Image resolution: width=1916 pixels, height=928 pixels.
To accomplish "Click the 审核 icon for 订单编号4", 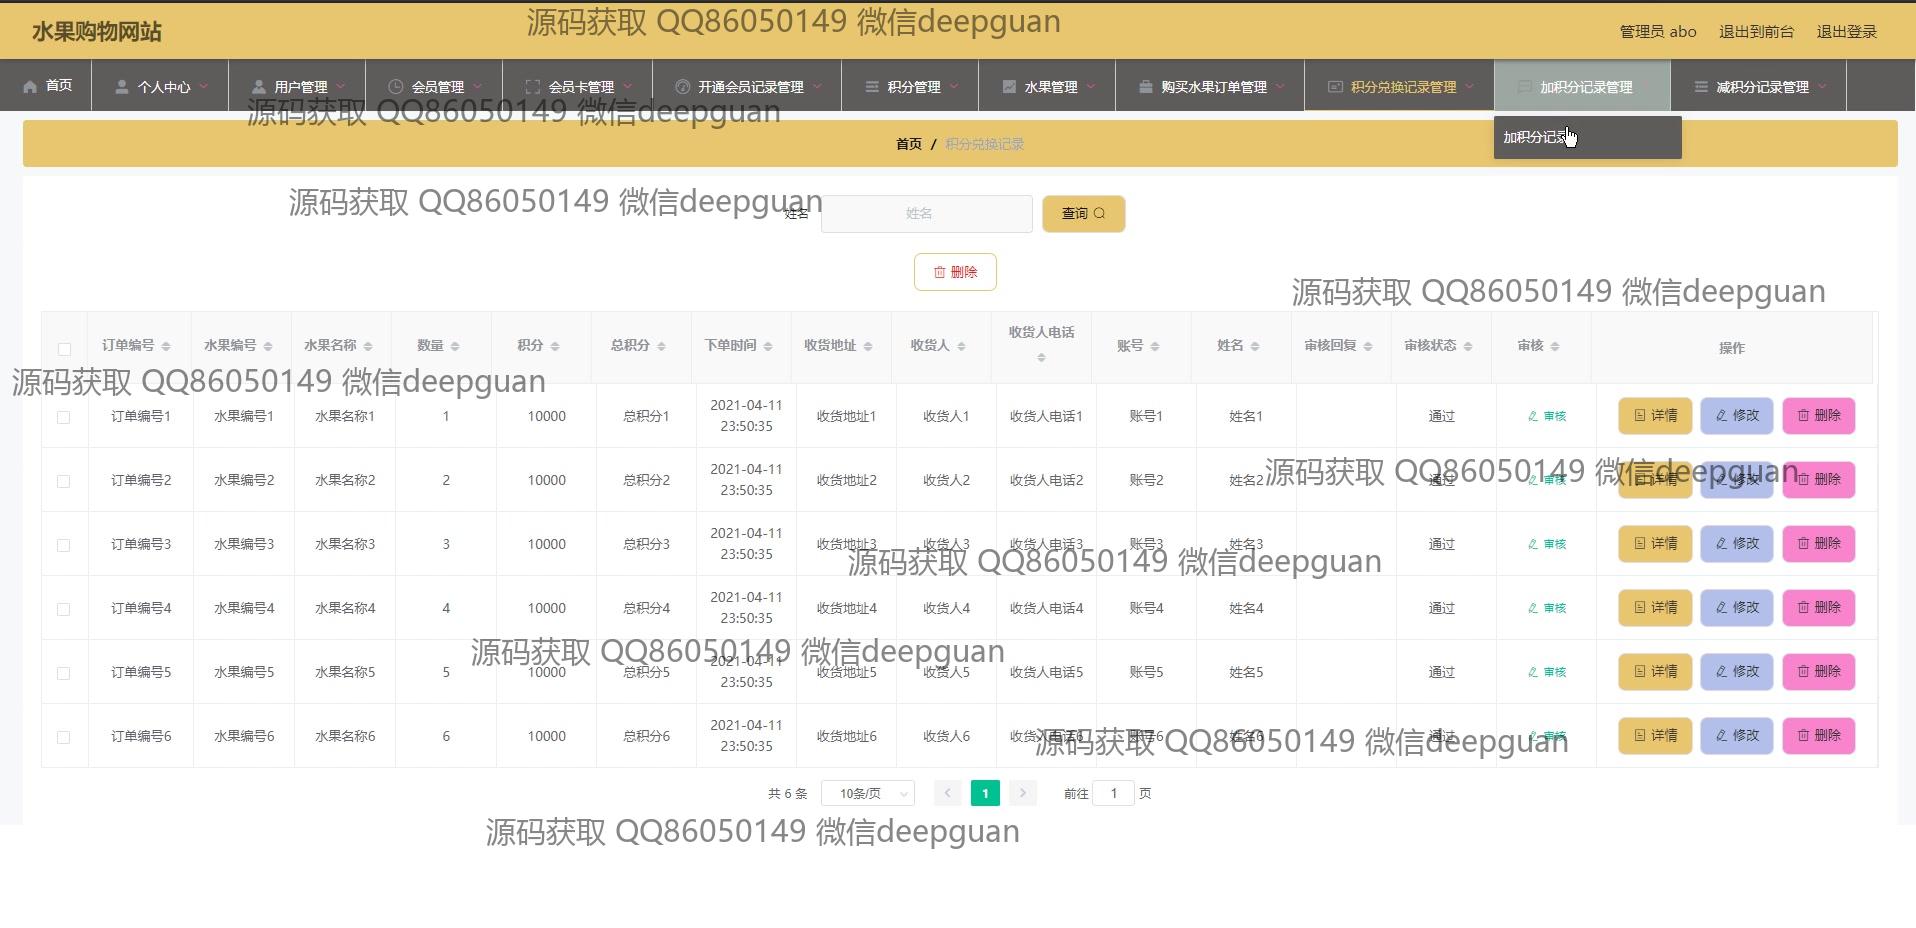I will pos(1533,608).
